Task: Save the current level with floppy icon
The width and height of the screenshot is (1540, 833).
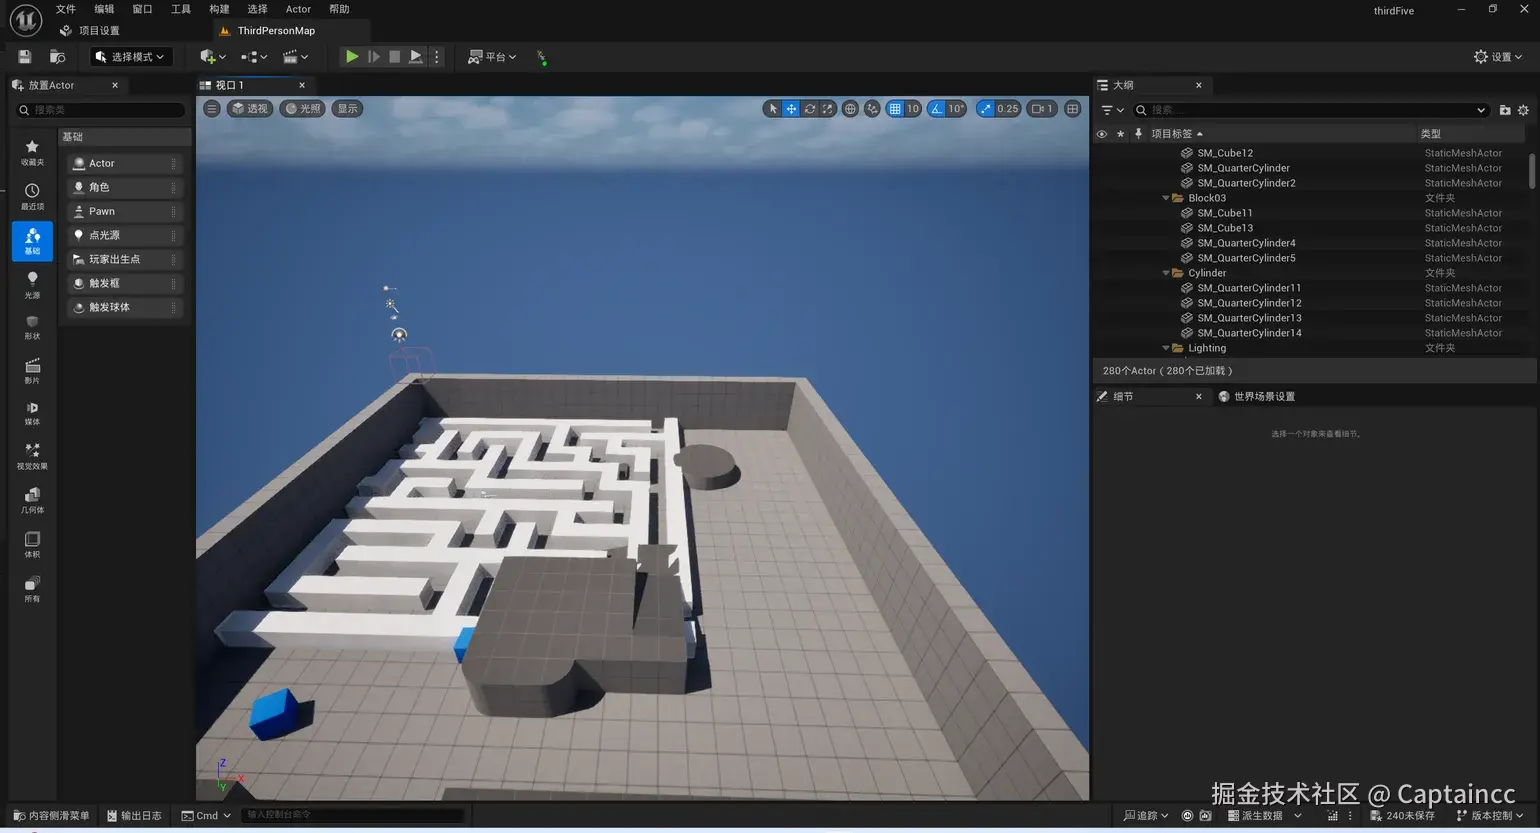Action: tap(25, 57)
